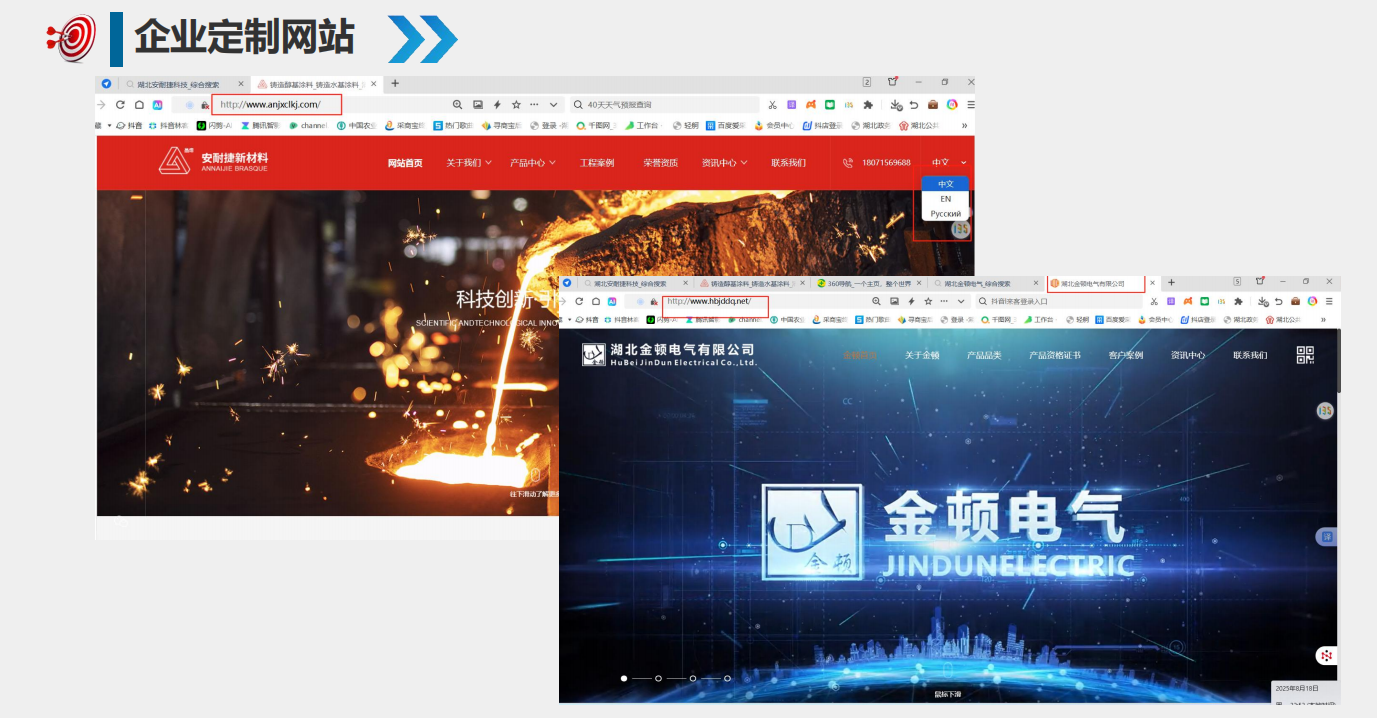Screen dimensions: 1377x718
Task: Open a new tab in the Jindun browser
Action: coord(1171,283)
